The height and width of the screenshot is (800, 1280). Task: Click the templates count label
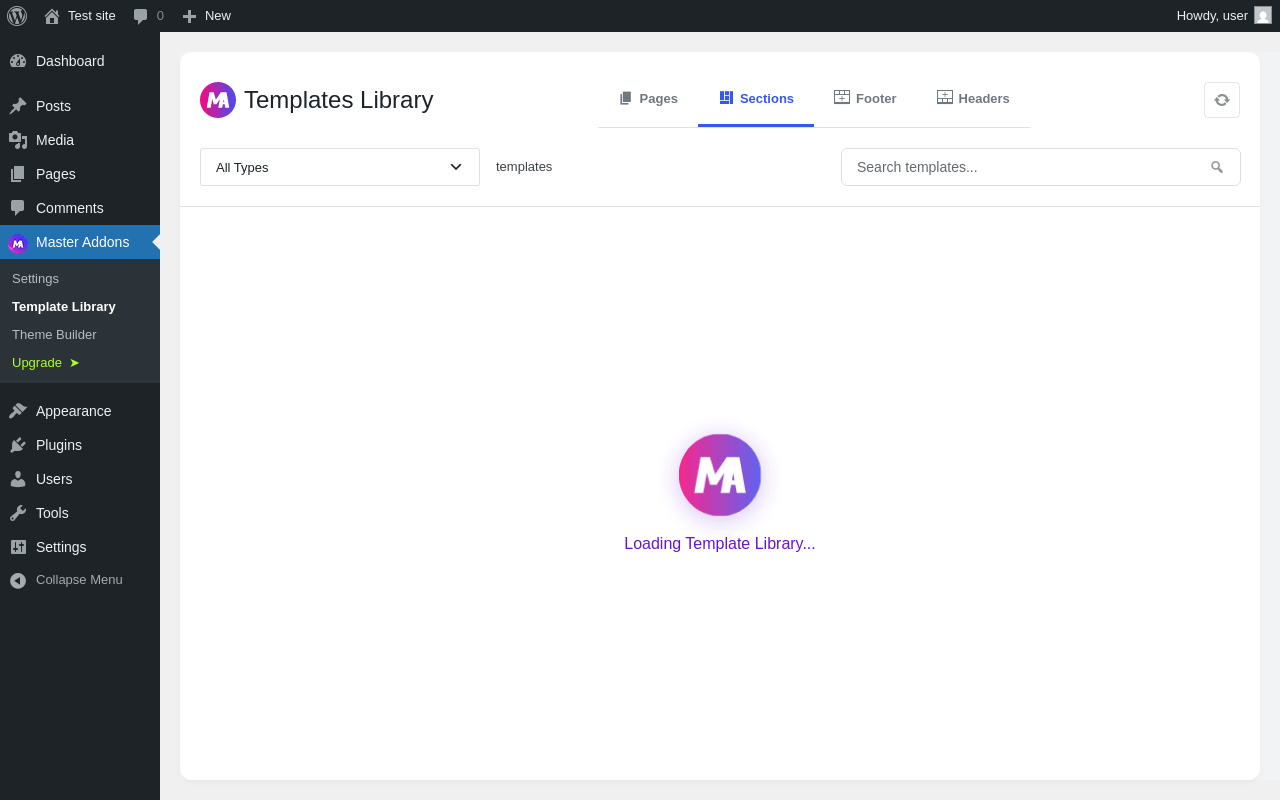(x=524, y=167)
